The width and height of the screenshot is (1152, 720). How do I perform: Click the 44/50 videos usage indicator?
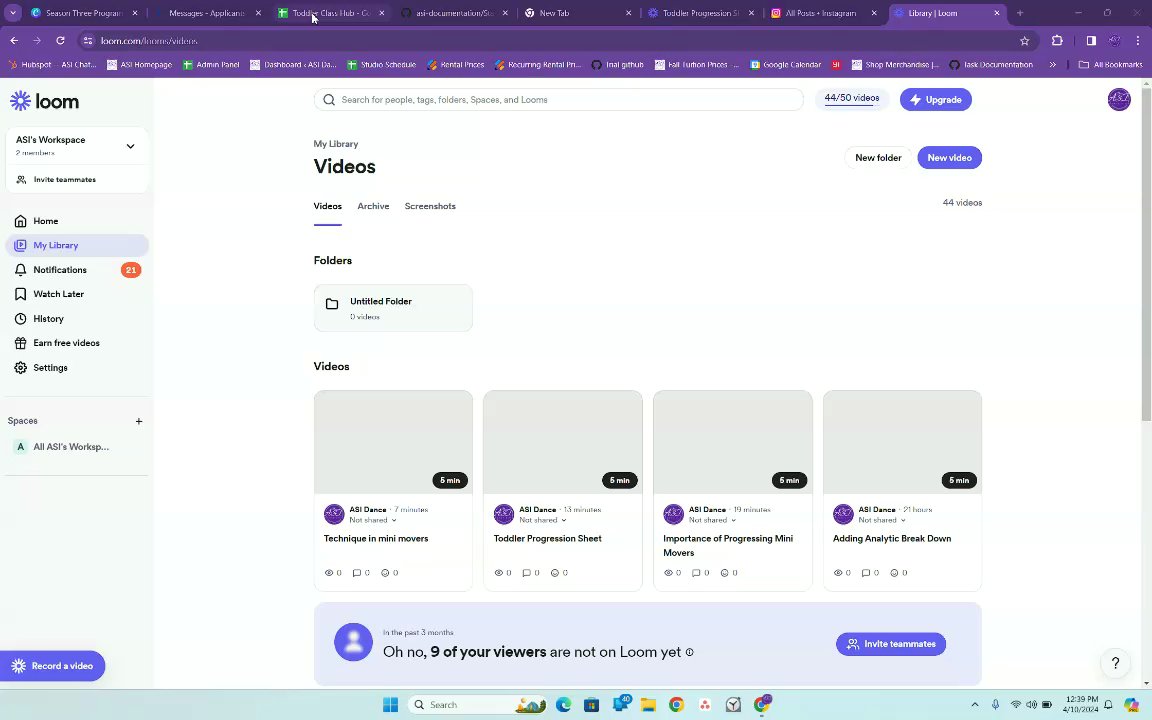tap(852, 98)
